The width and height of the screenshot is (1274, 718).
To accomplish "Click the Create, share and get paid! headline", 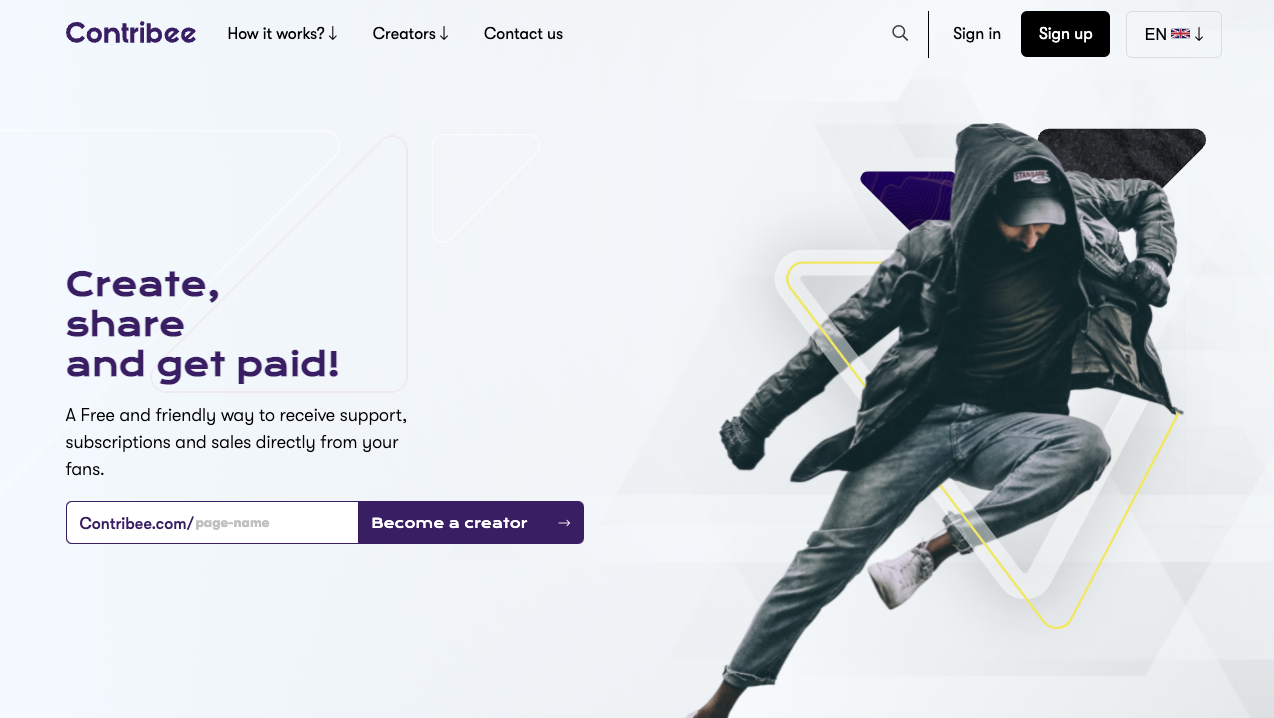I will tap(203, 324).
